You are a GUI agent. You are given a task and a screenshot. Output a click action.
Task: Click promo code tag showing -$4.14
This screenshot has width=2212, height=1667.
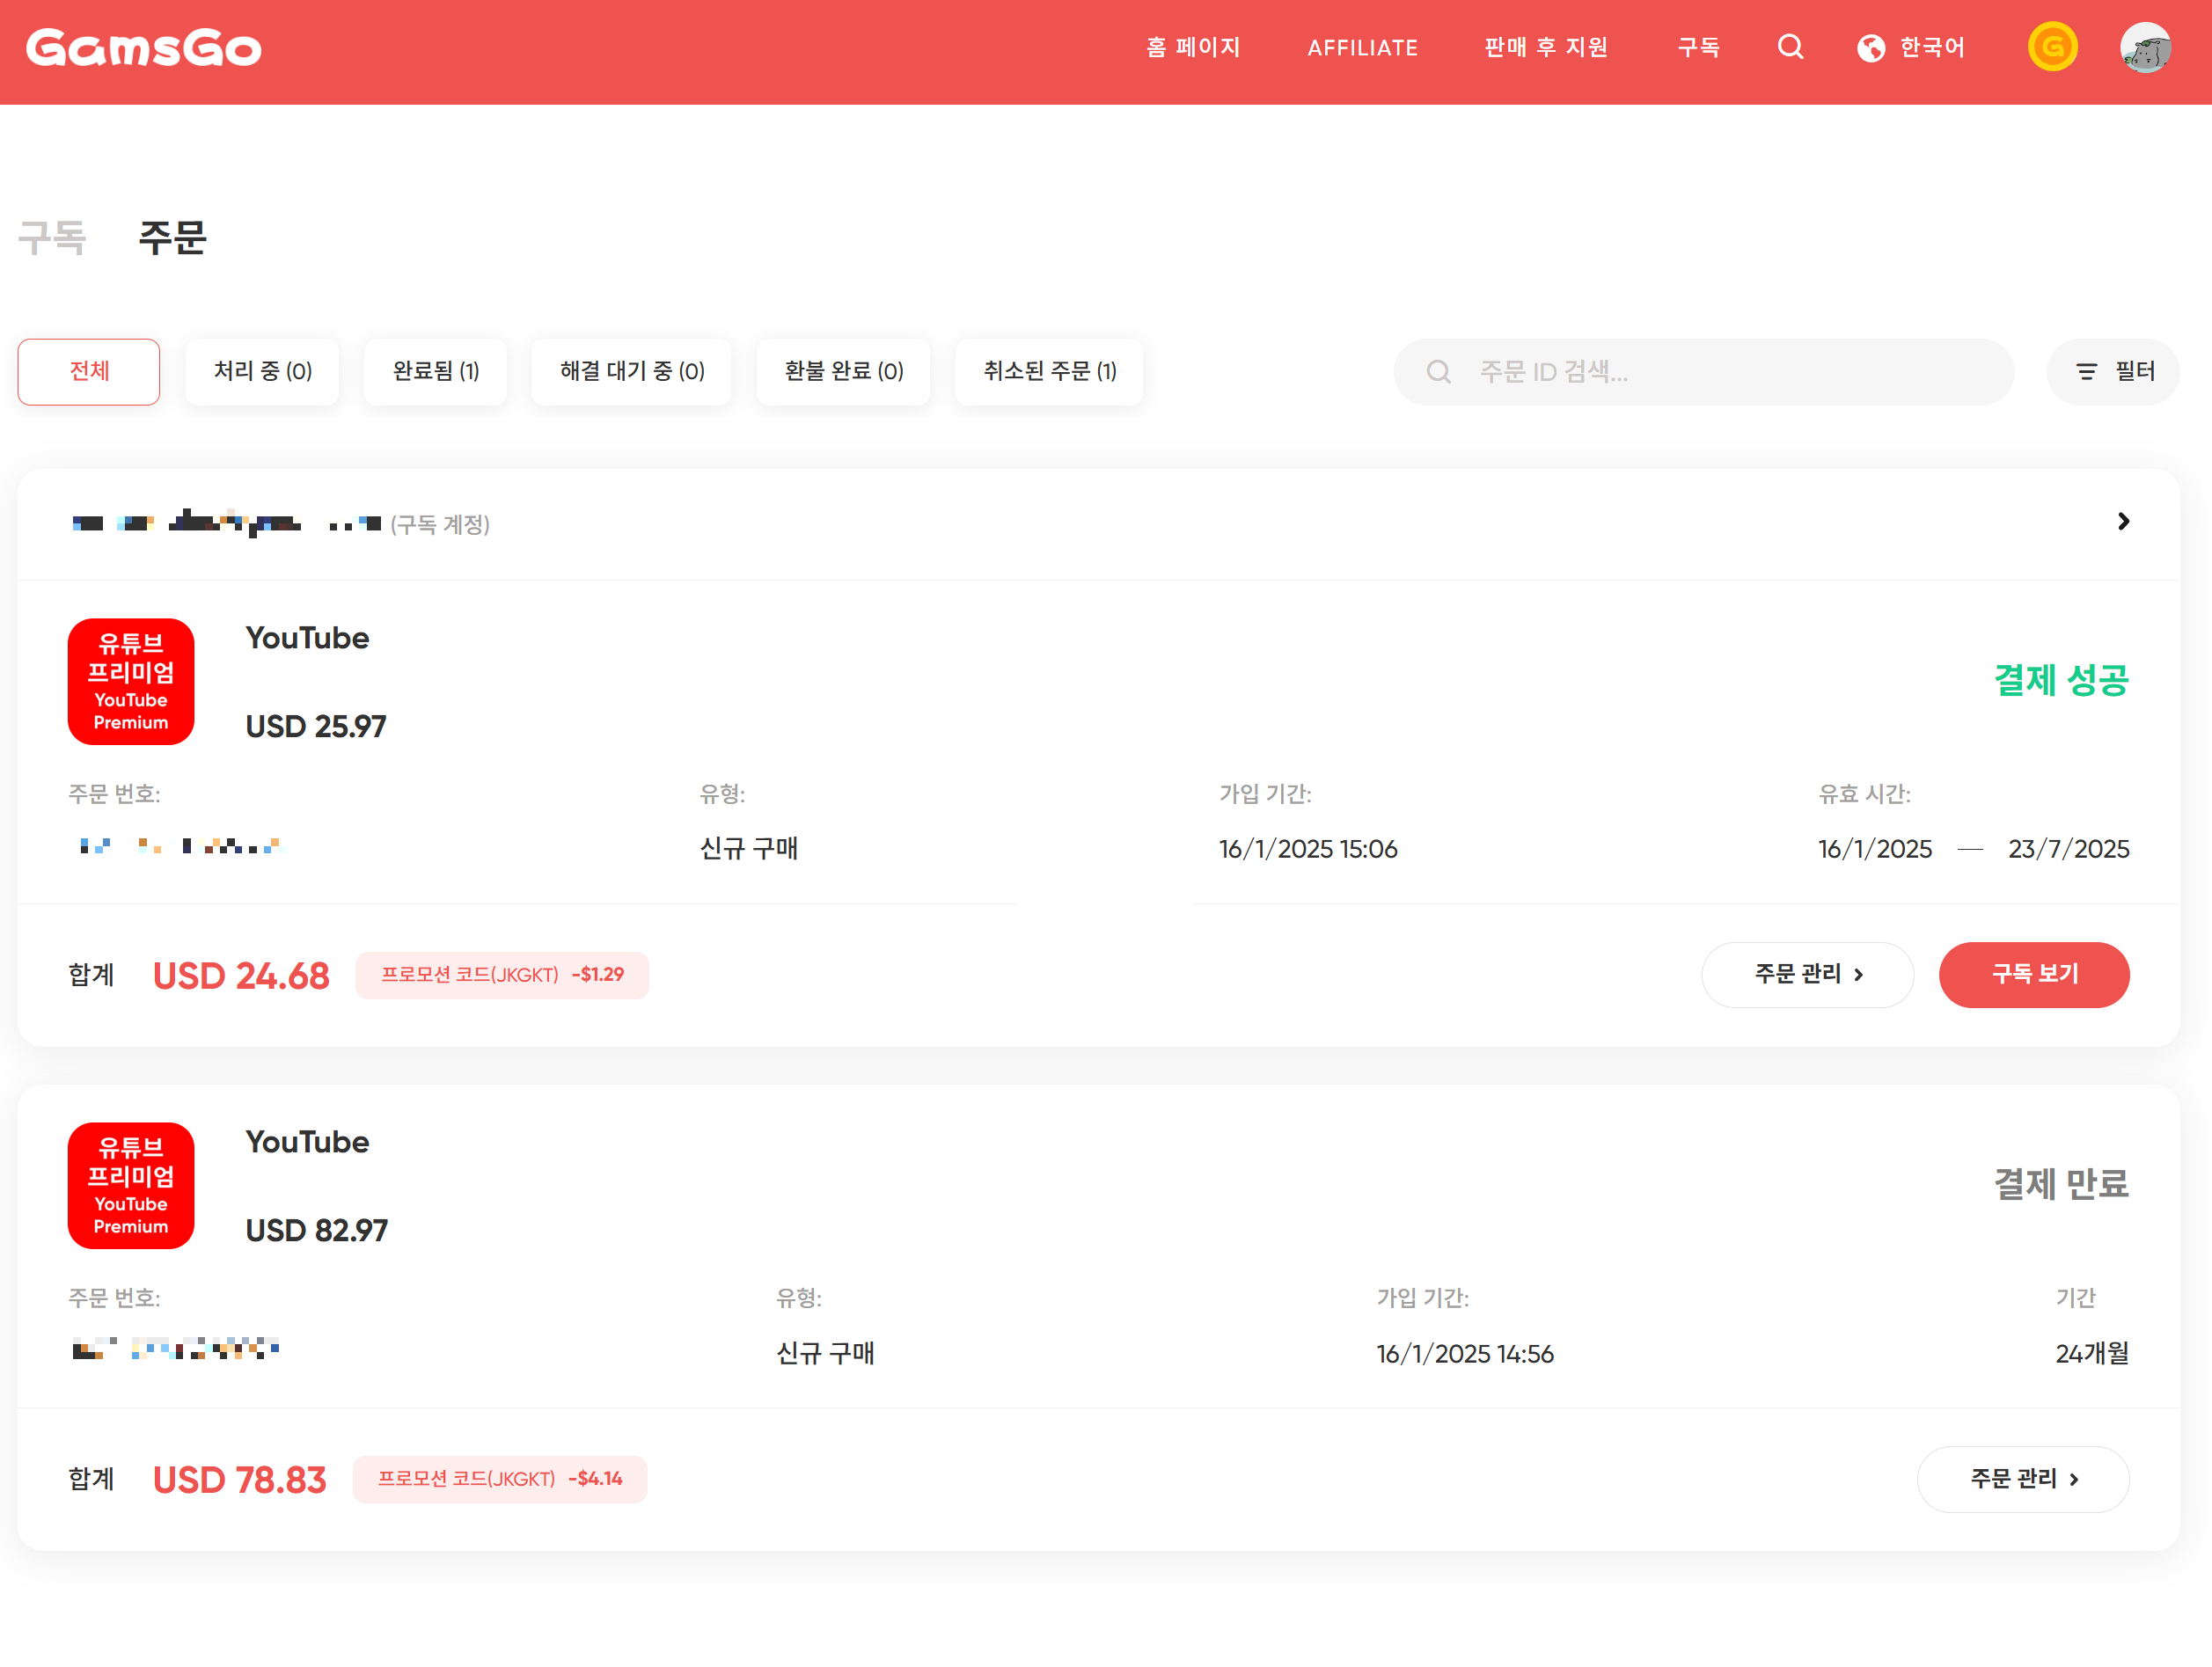[499, 1478]
